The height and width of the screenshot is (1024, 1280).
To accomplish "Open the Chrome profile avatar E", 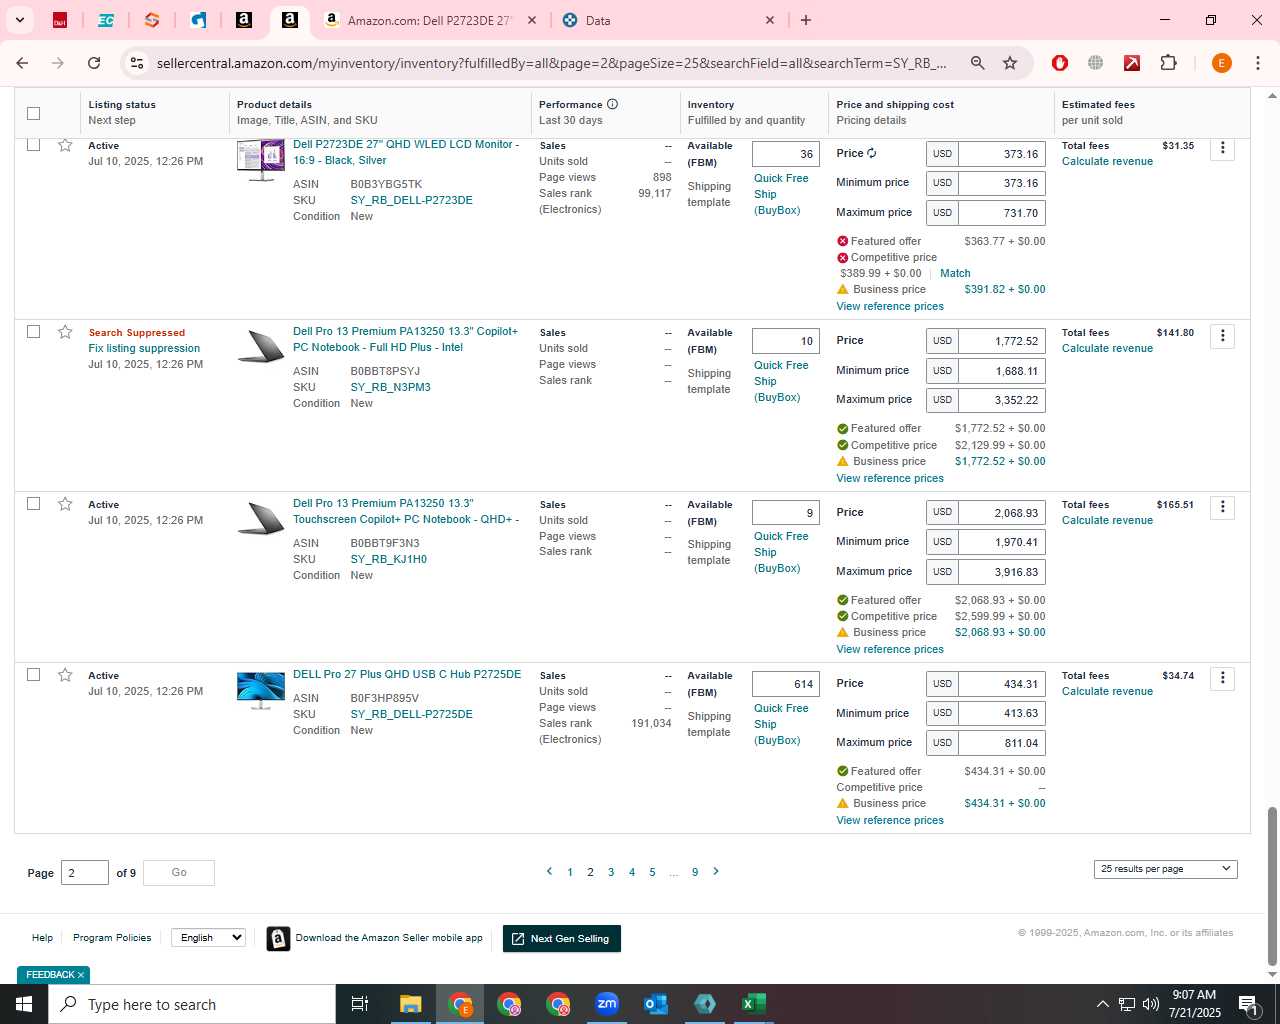I will (x=1221, y=63).
